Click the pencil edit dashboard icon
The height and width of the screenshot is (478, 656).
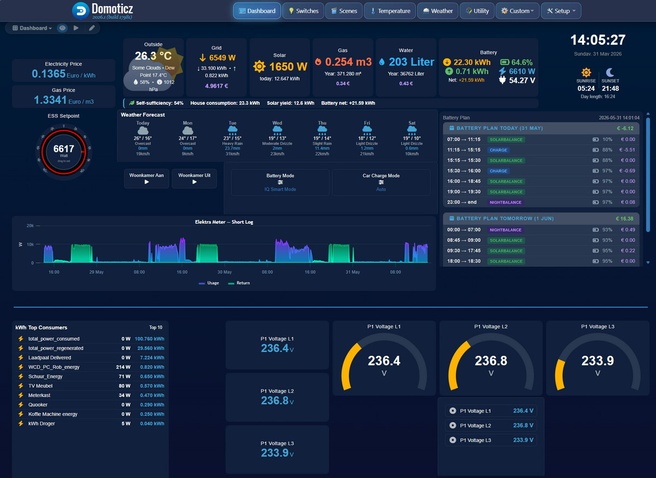92,28
